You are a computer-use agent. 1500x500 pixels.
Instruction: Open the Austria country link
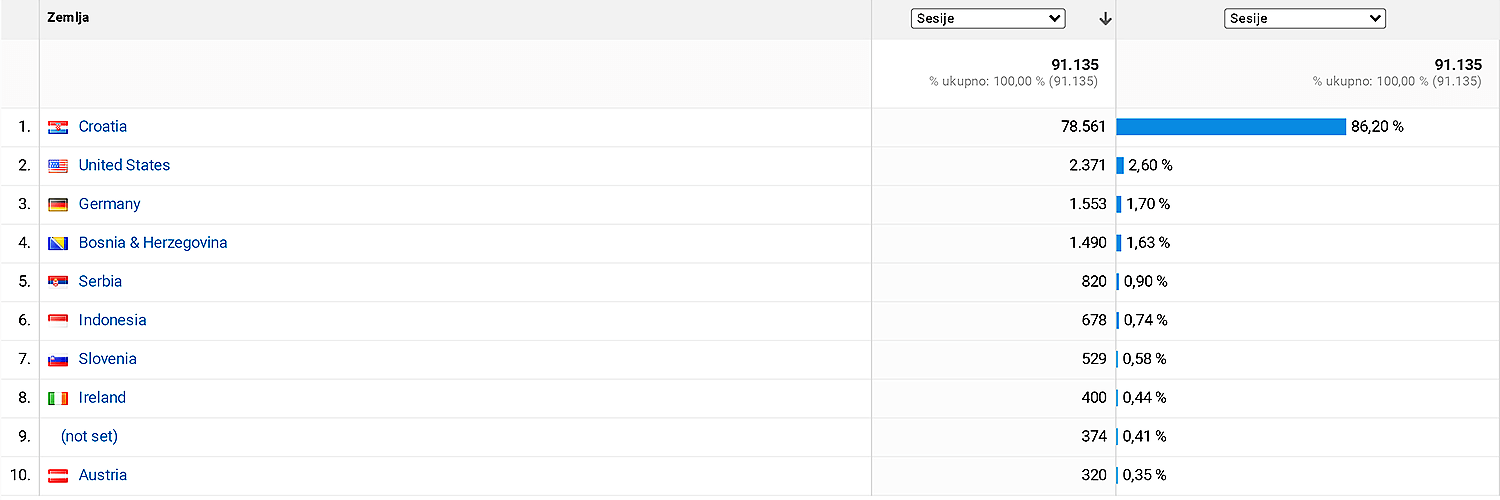[x=103, y=475]
